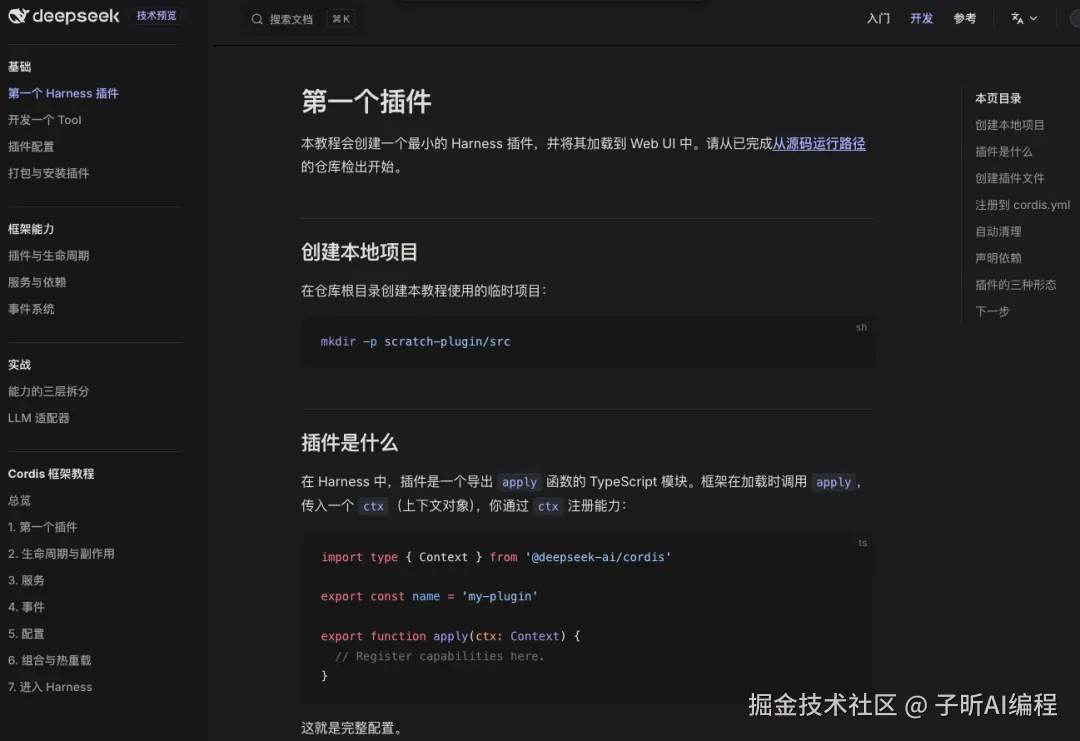
Task: Click the export function apply code line
Action: coord(450,636)
